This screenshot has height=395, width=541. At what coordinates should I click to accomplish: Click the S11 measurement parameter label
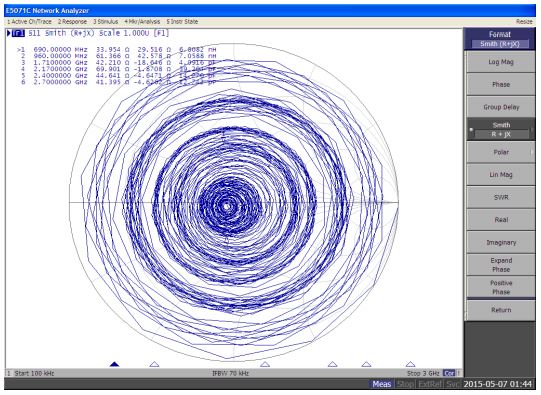click(x=35, y=33)
